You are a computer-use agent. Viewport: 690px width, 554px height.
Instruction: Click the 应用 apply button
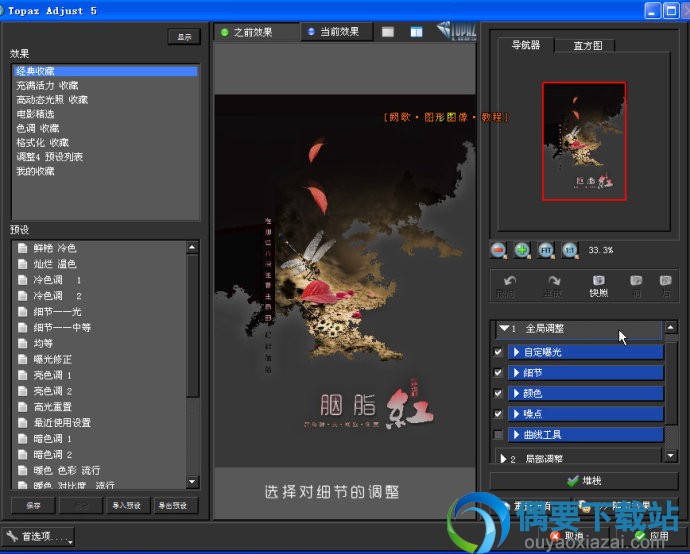pyautogui.click(x=653, y=536)
